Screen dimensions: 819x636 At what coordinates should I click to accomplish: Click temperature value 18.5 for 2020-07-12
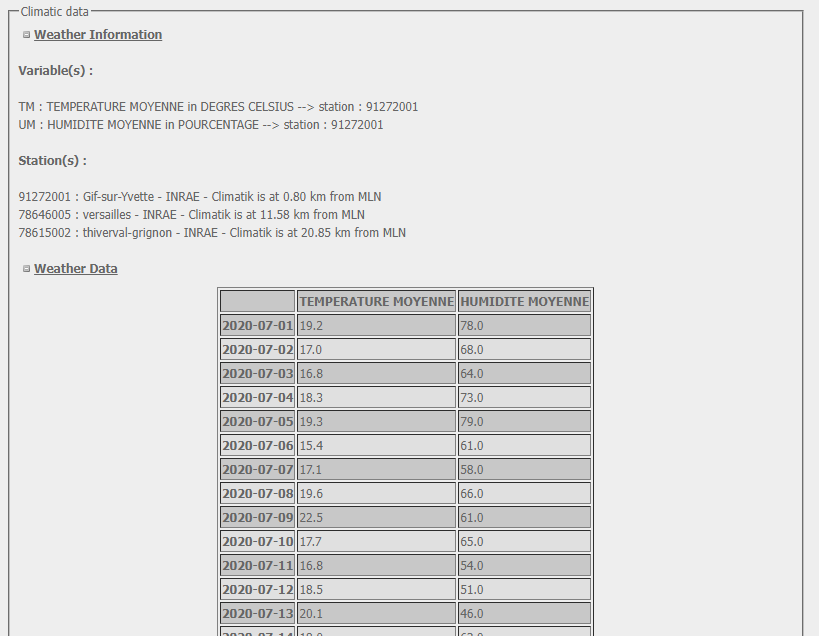pyautogui.click(x=377, y=590)
